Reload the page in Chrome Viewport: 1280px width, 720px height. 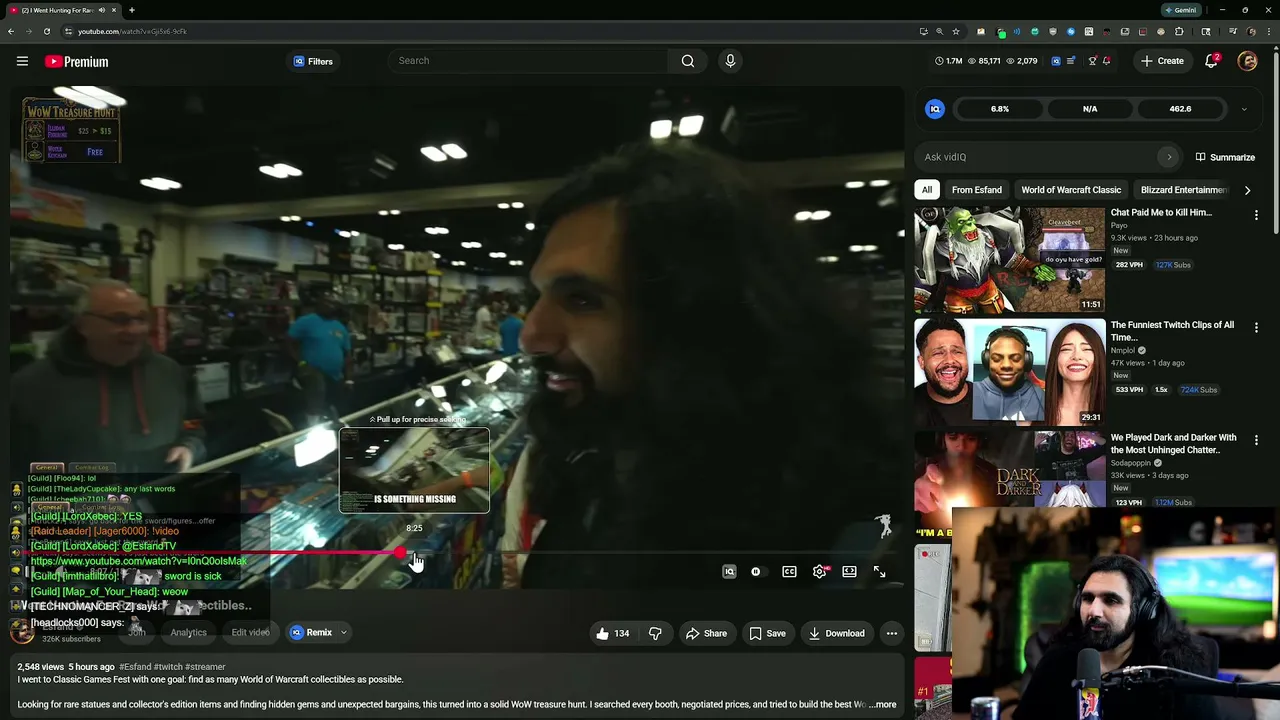pos(46,31)
